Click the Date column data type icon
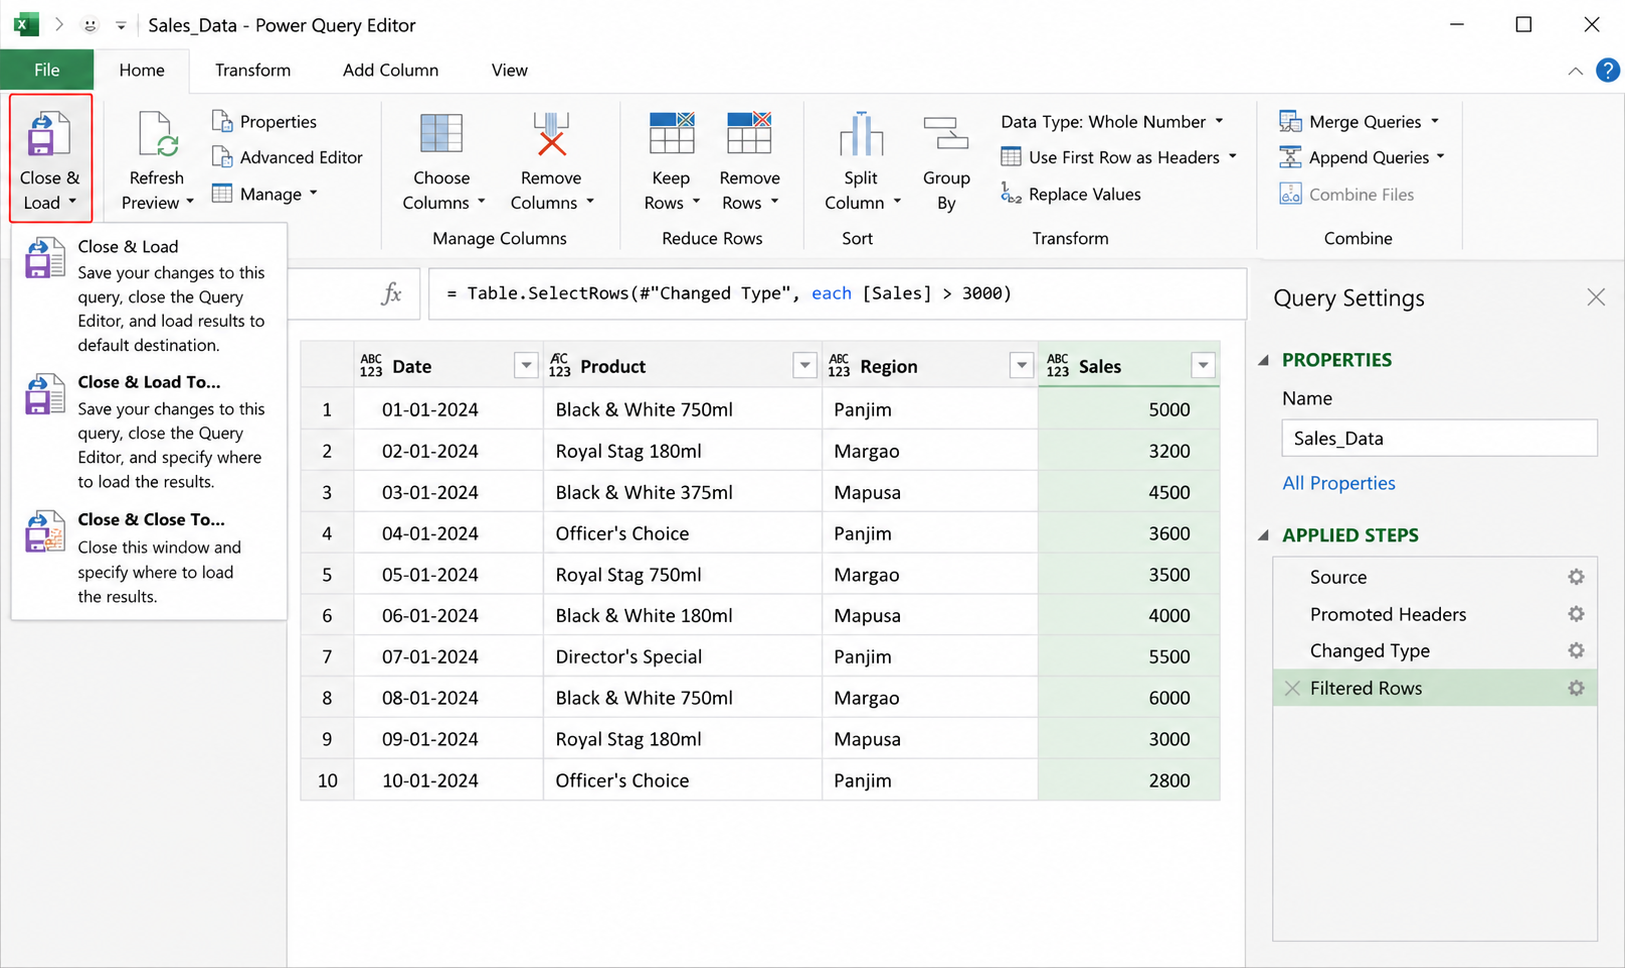 click(x=371, y=366)
